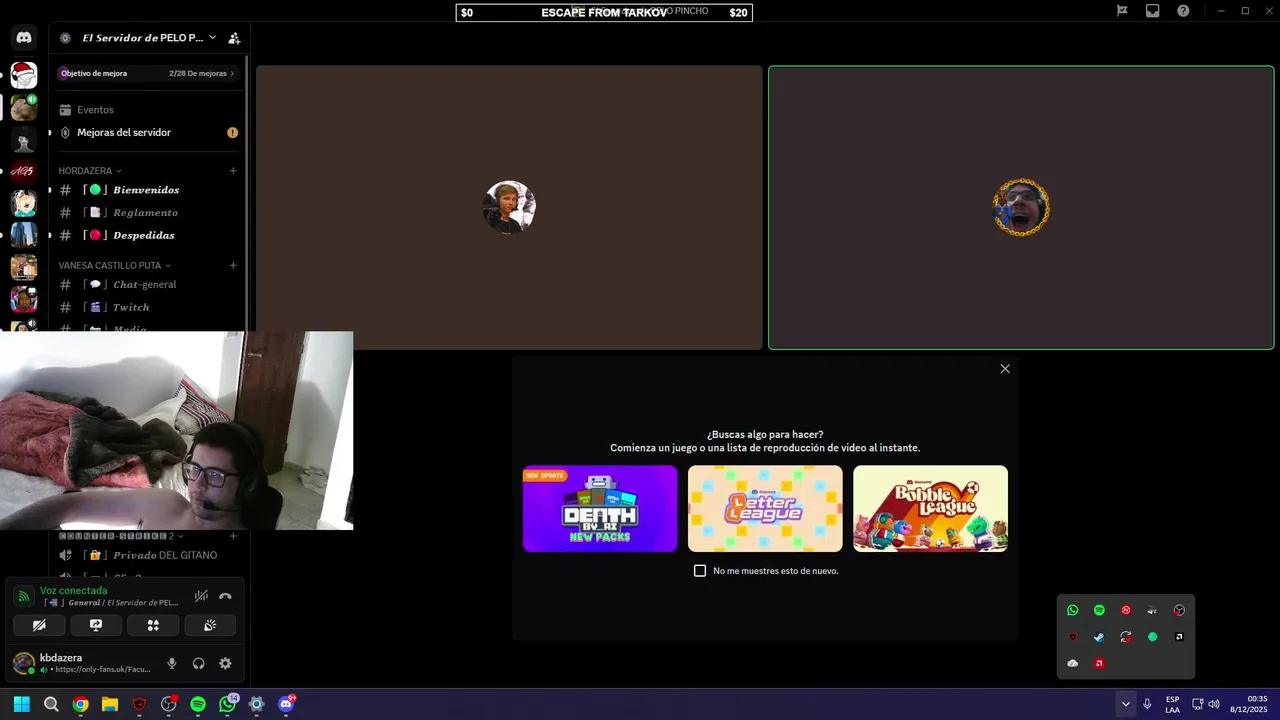Collapse hidden icons tray chevron in taskbar

[x=1125, y=704]
